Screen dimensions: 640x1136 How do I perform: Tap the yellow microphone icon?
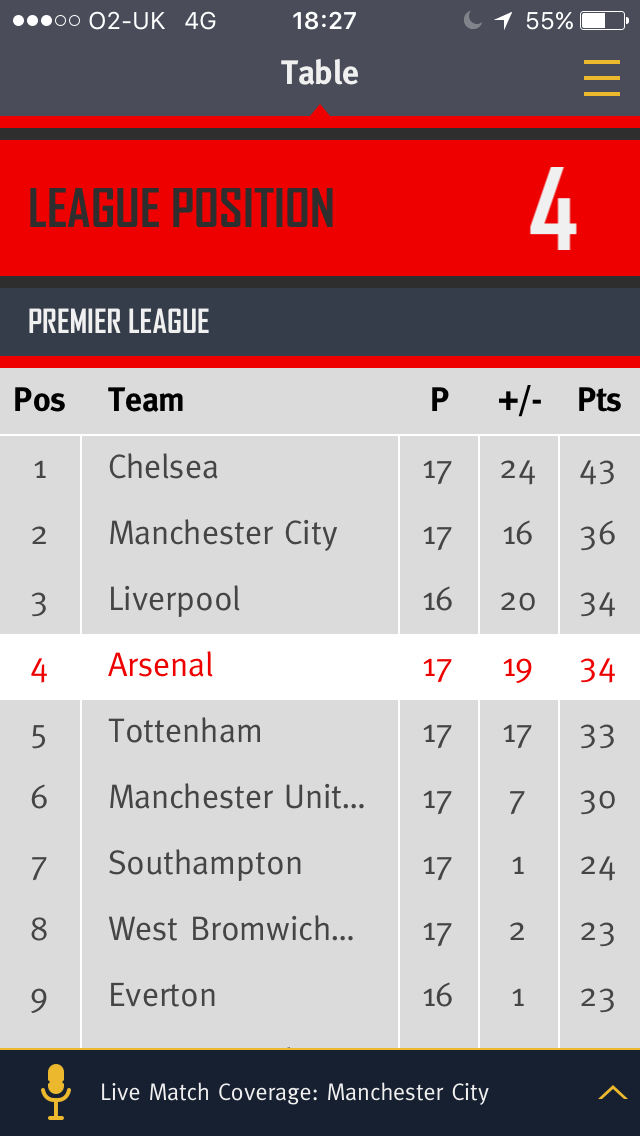pyautogui.click(x=56, y=1092)
